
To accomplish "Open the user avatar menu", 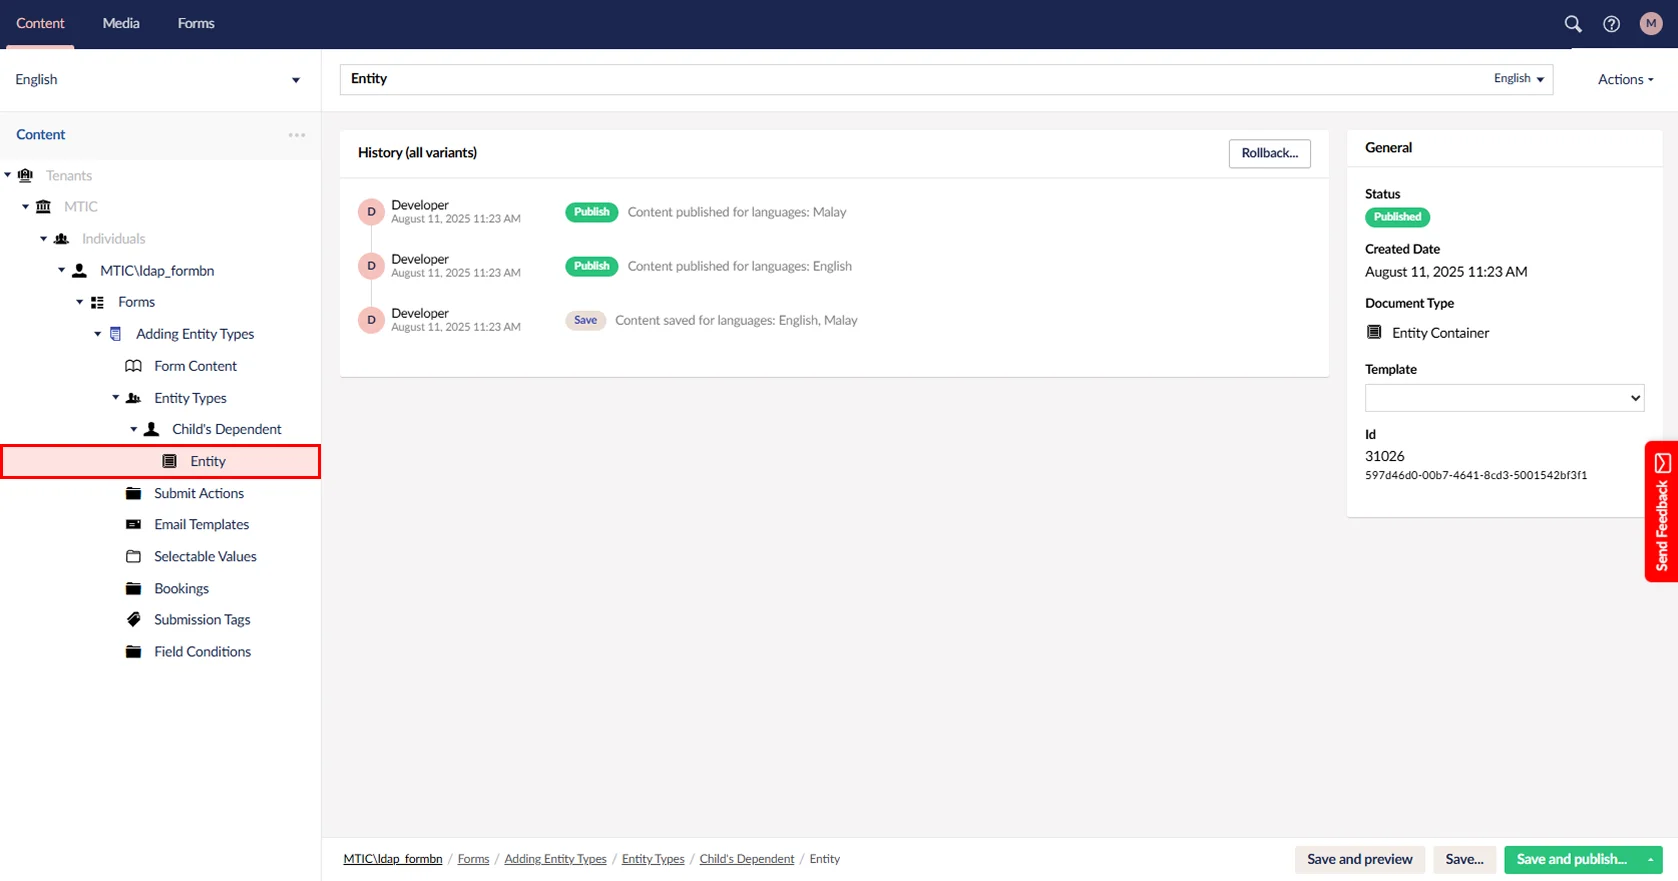I will [x=1650, y=24].
